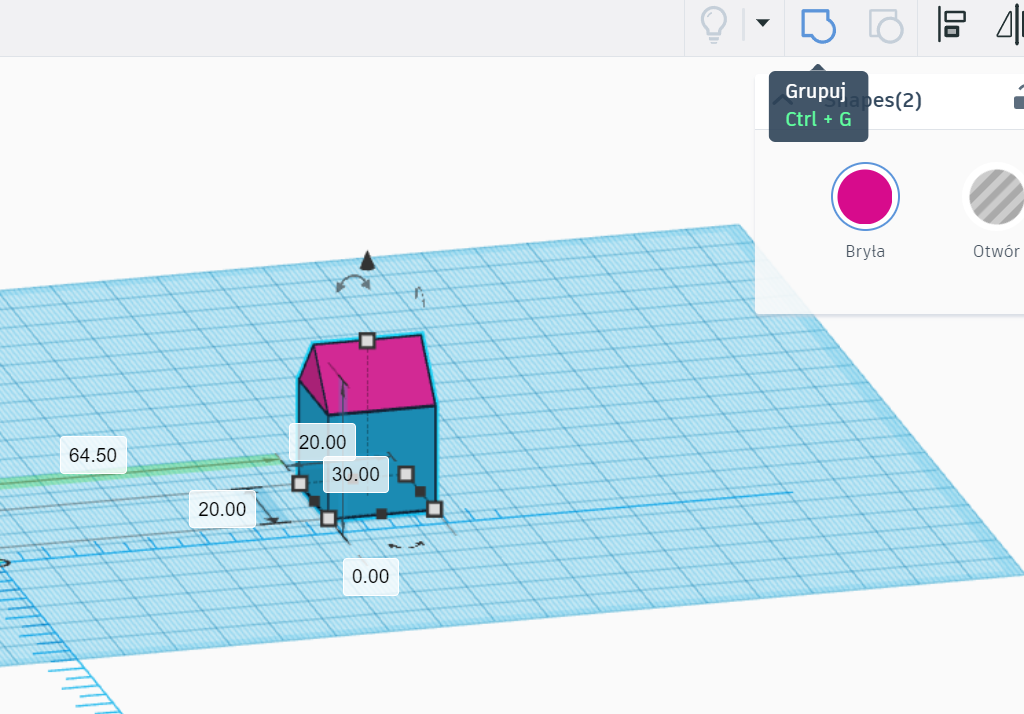Click the white corner handle touching the 30.00 label
The width and height of the screenshot is (1024, 714).
click(x=406, y=474)
